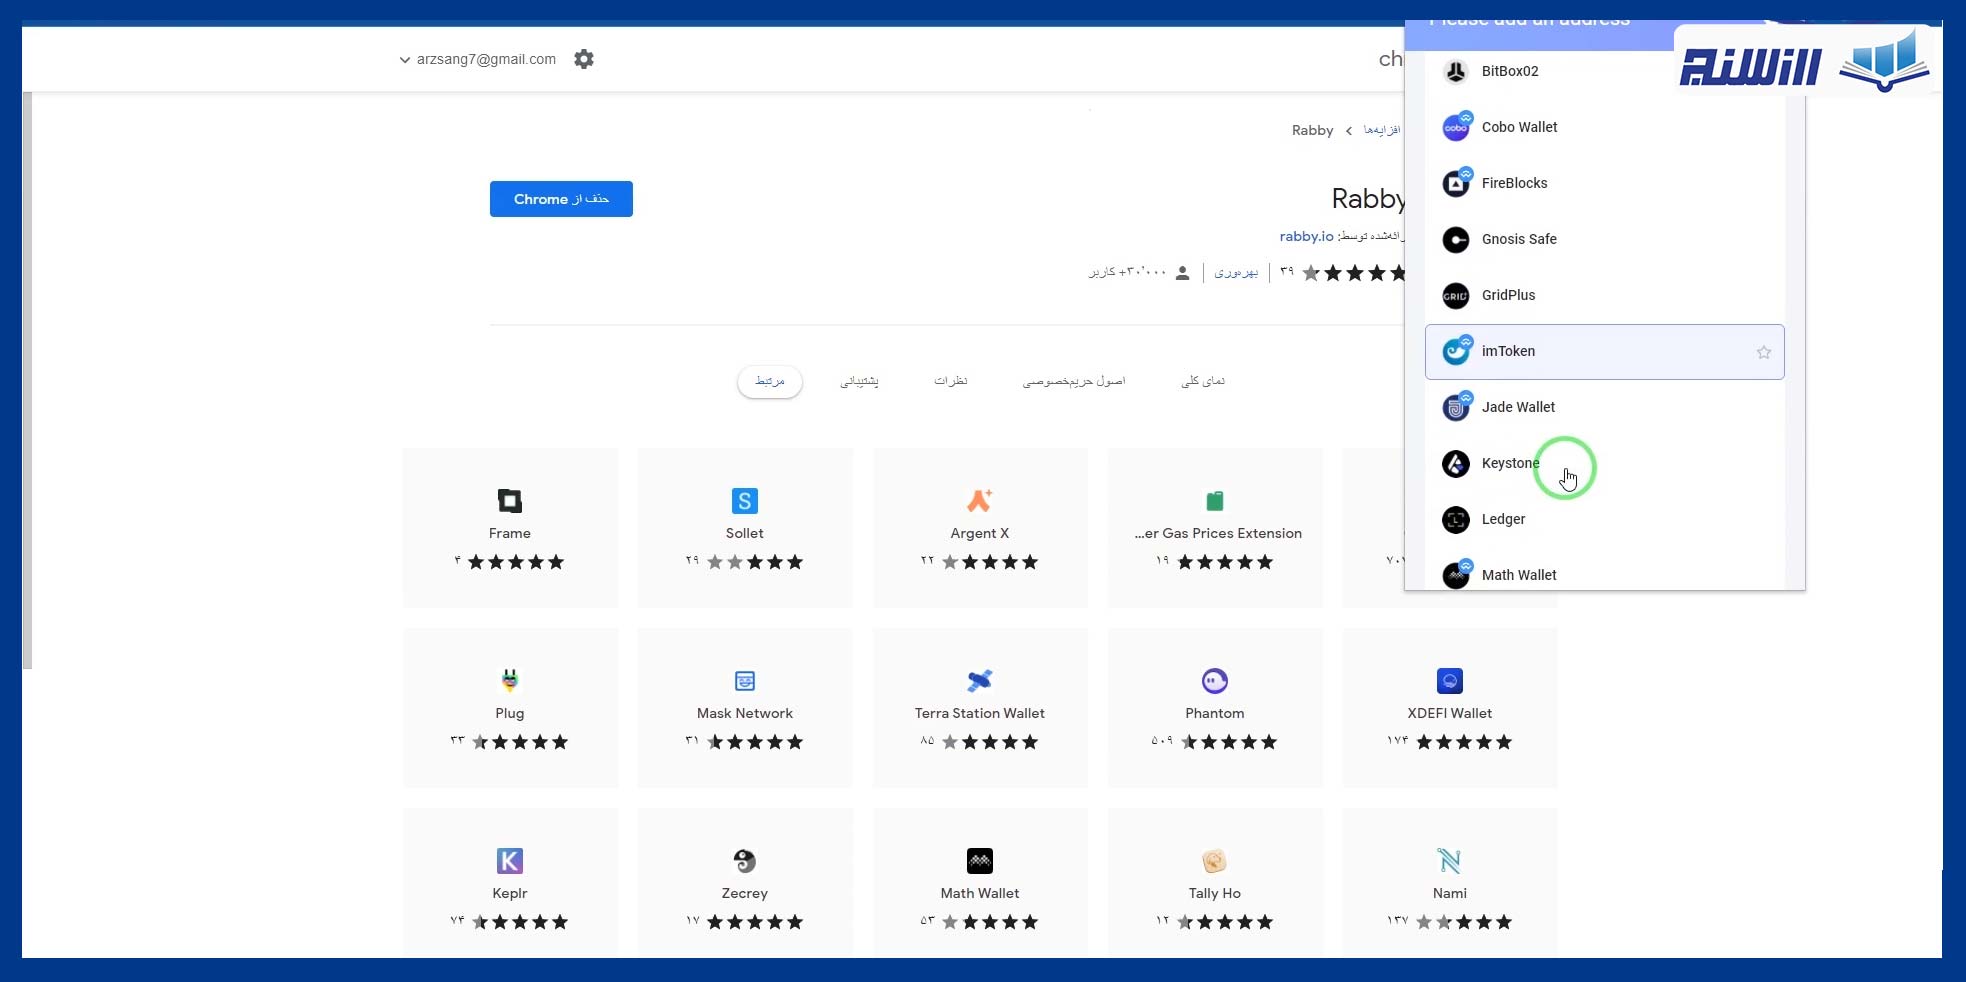The width and height of the screenshot is (1966, 982).
Task: Open Nami extension icon
Action: coord(1450,861)
